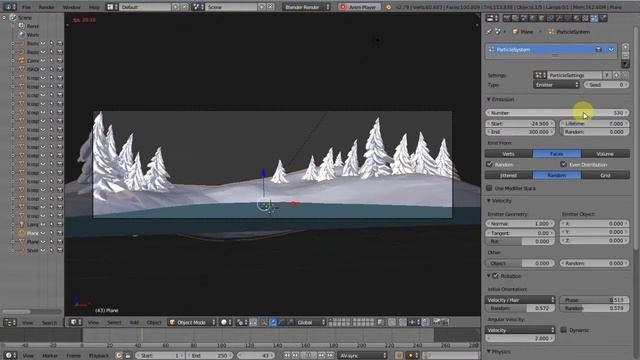Click the F fake user button

[x=607, y=75]
